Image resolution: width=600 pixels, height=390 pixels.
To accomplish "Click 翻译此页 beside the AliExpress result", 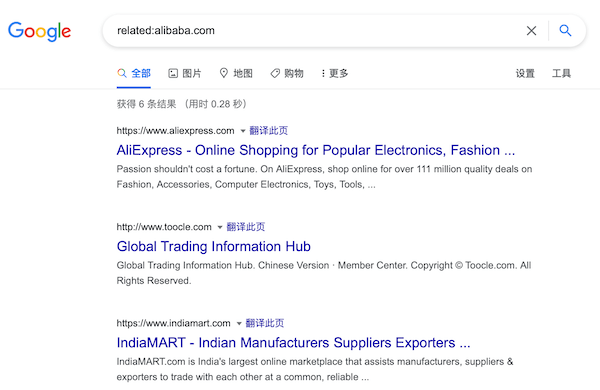I will click(x=269, y=131).
